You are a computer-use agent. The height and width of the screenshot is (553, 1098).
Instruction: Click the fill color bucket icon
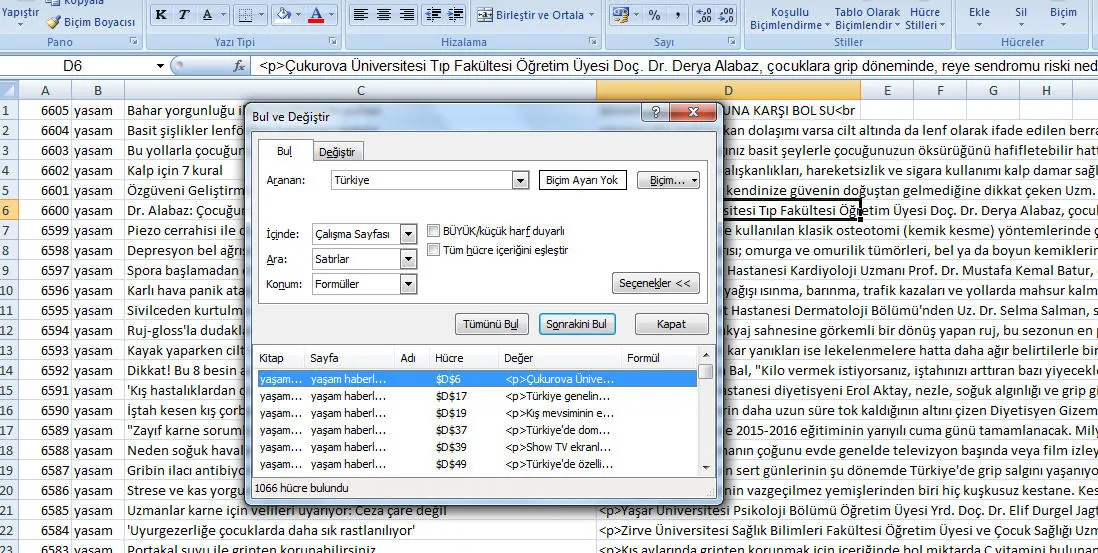[x=283, y=15]
